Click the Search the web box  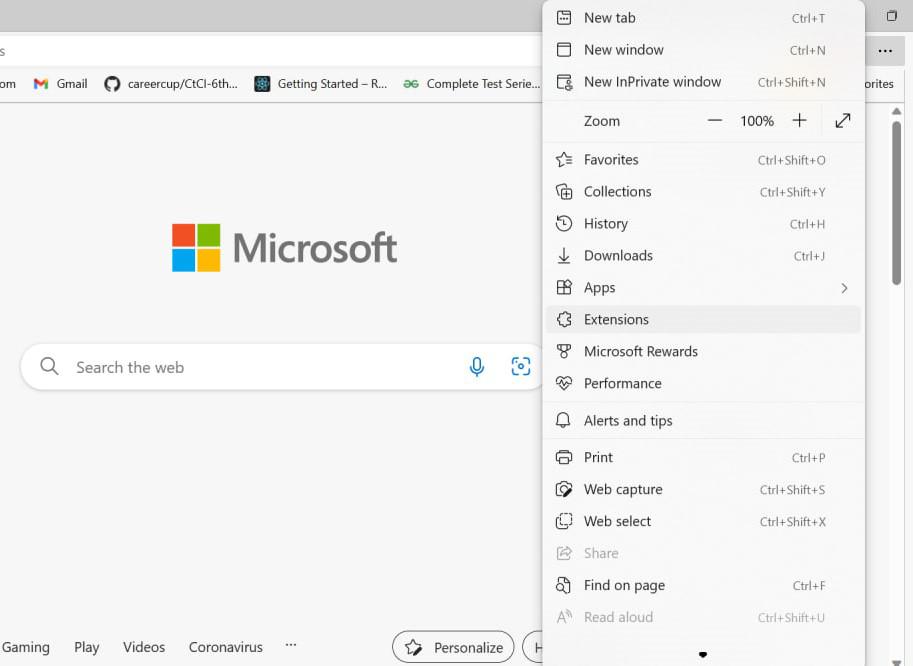click(x=282, y=367)
